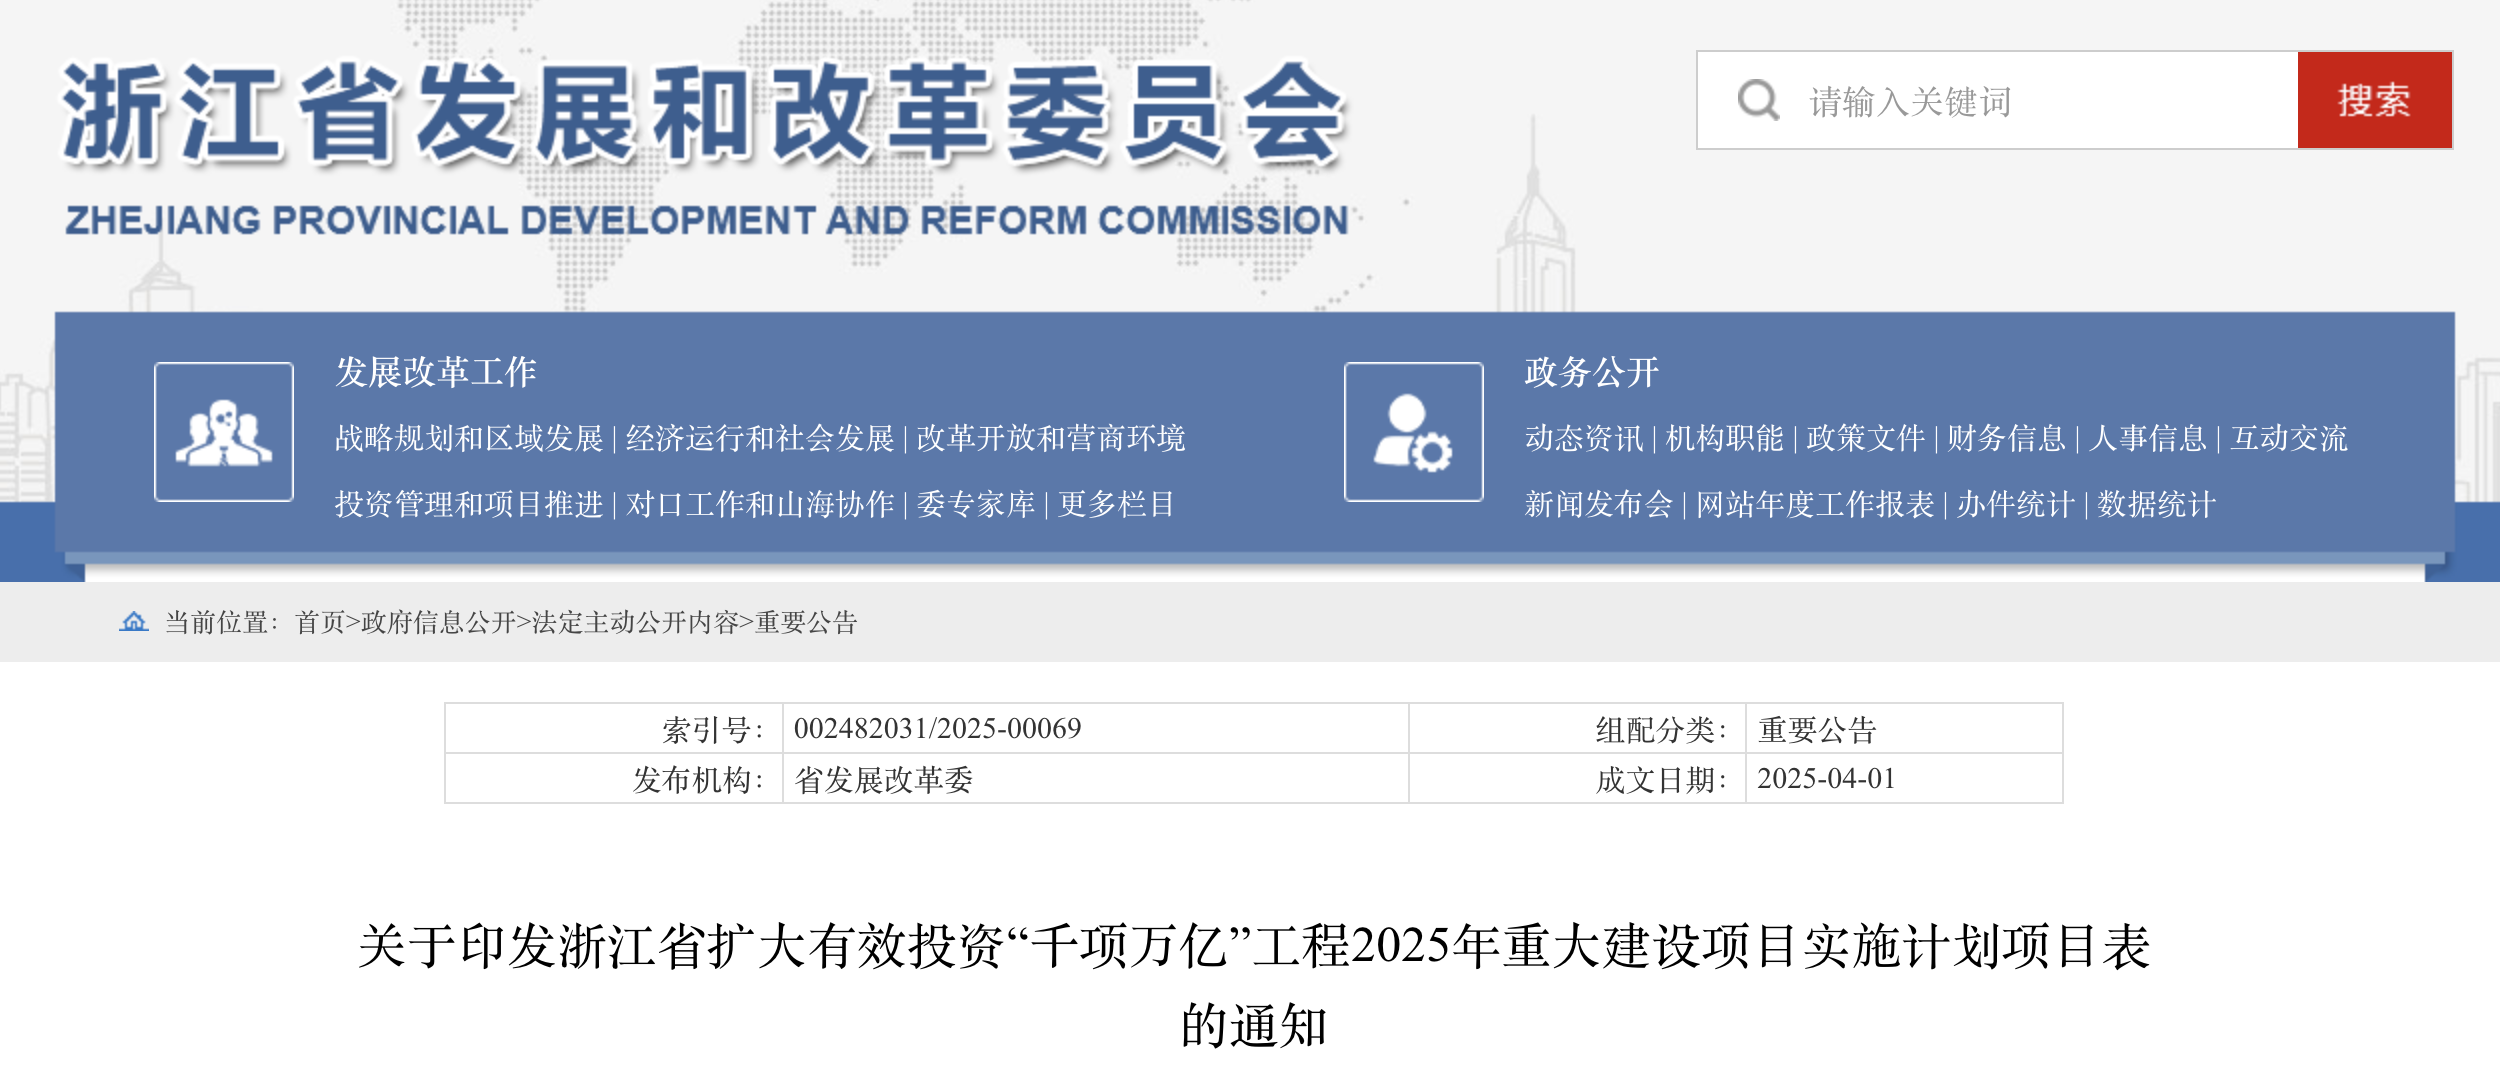Open 经济运行和社会发展 menu link
This screenshot has height=1084, width=2500.
(x=759, y=438)
